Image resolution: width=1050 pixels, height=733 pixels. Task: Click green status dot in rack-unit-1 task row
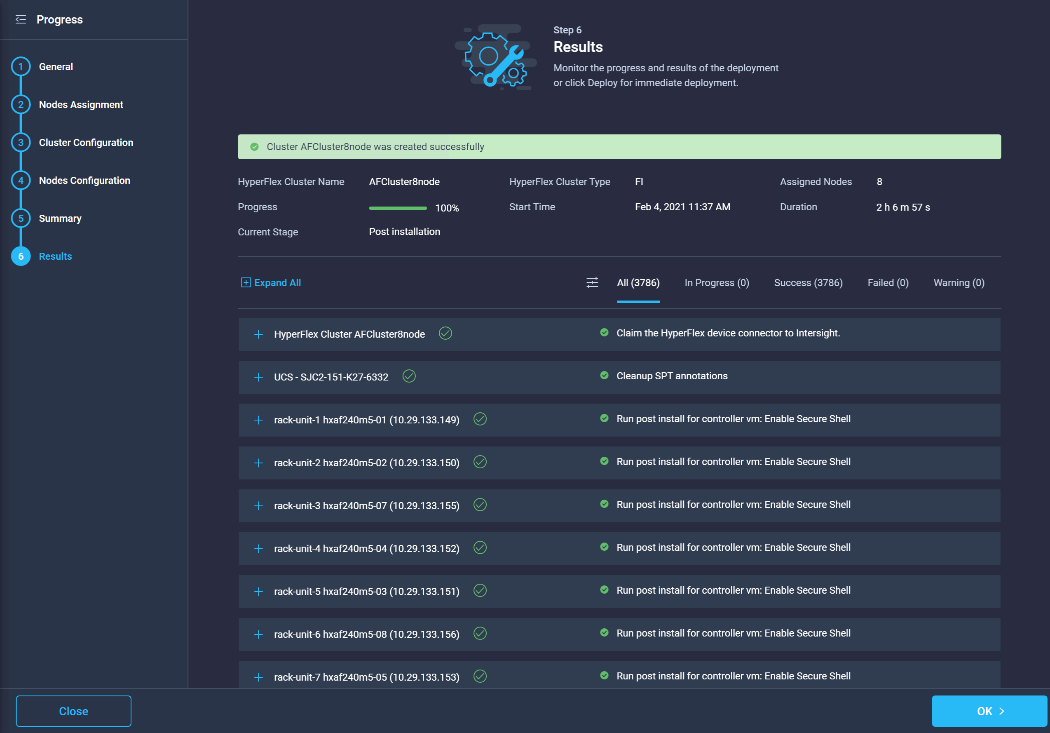pos(604,418)
